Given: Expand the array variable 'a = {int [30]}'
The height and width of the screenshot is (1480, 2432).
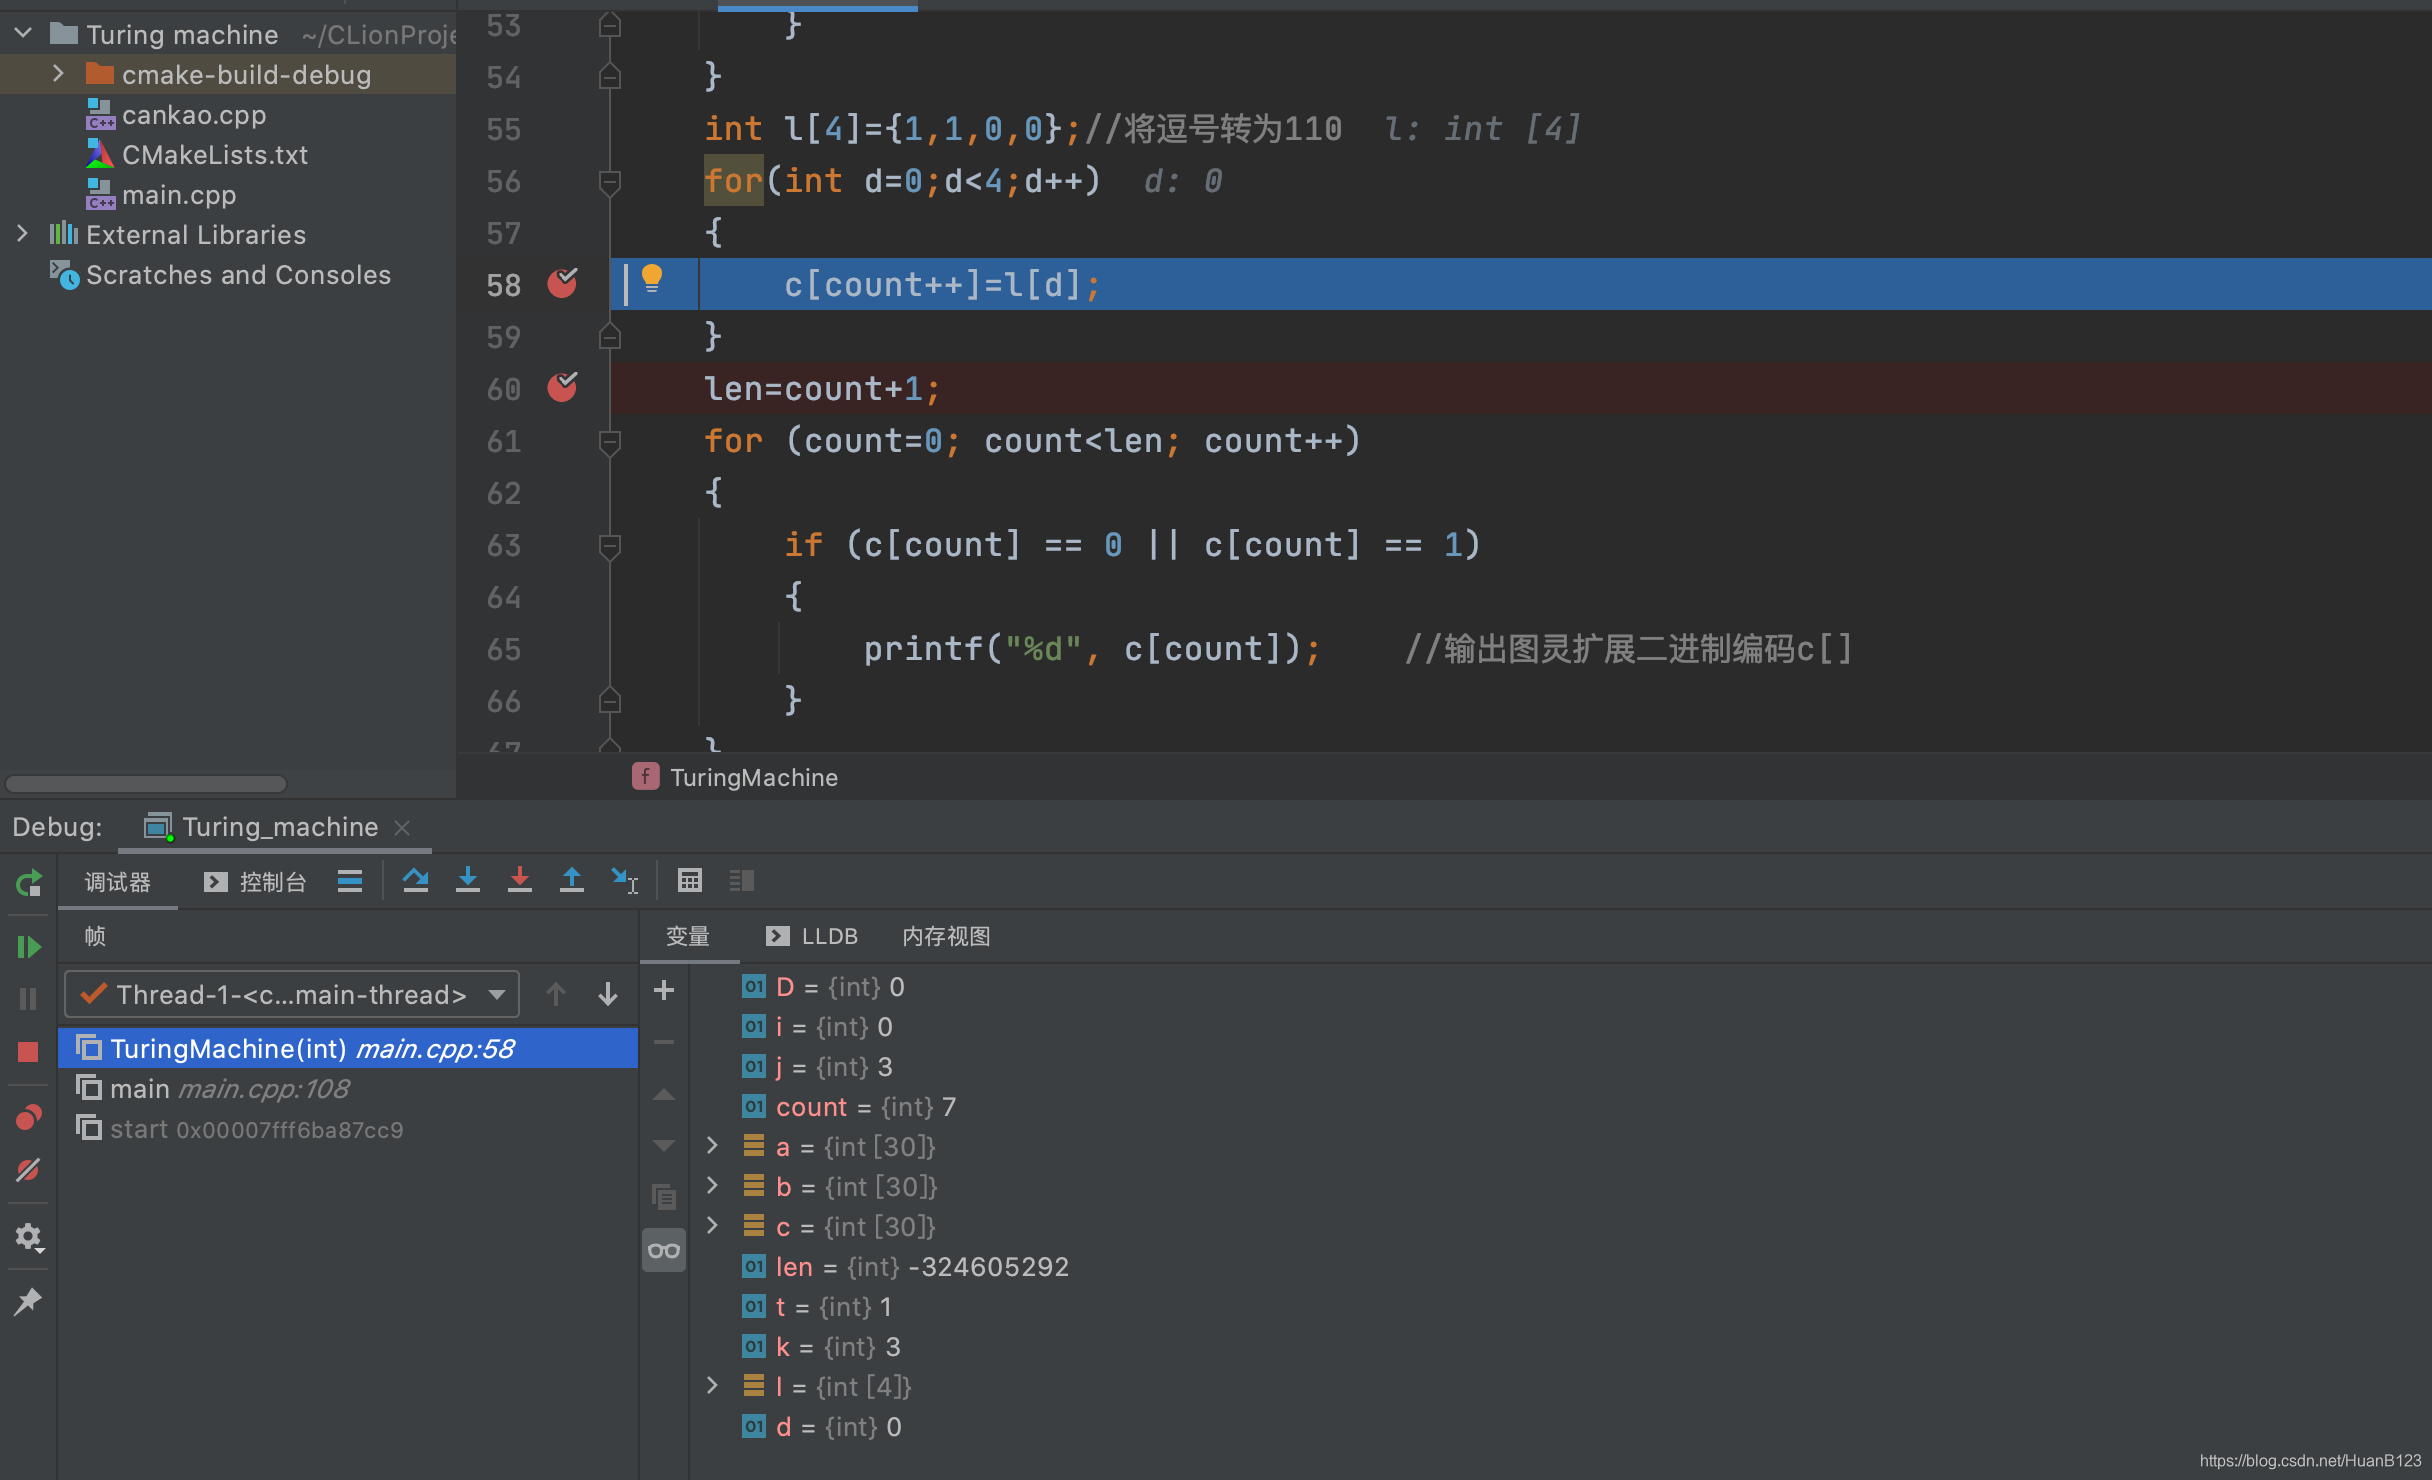Looking at the screenshot, I should click(709, 1146).
